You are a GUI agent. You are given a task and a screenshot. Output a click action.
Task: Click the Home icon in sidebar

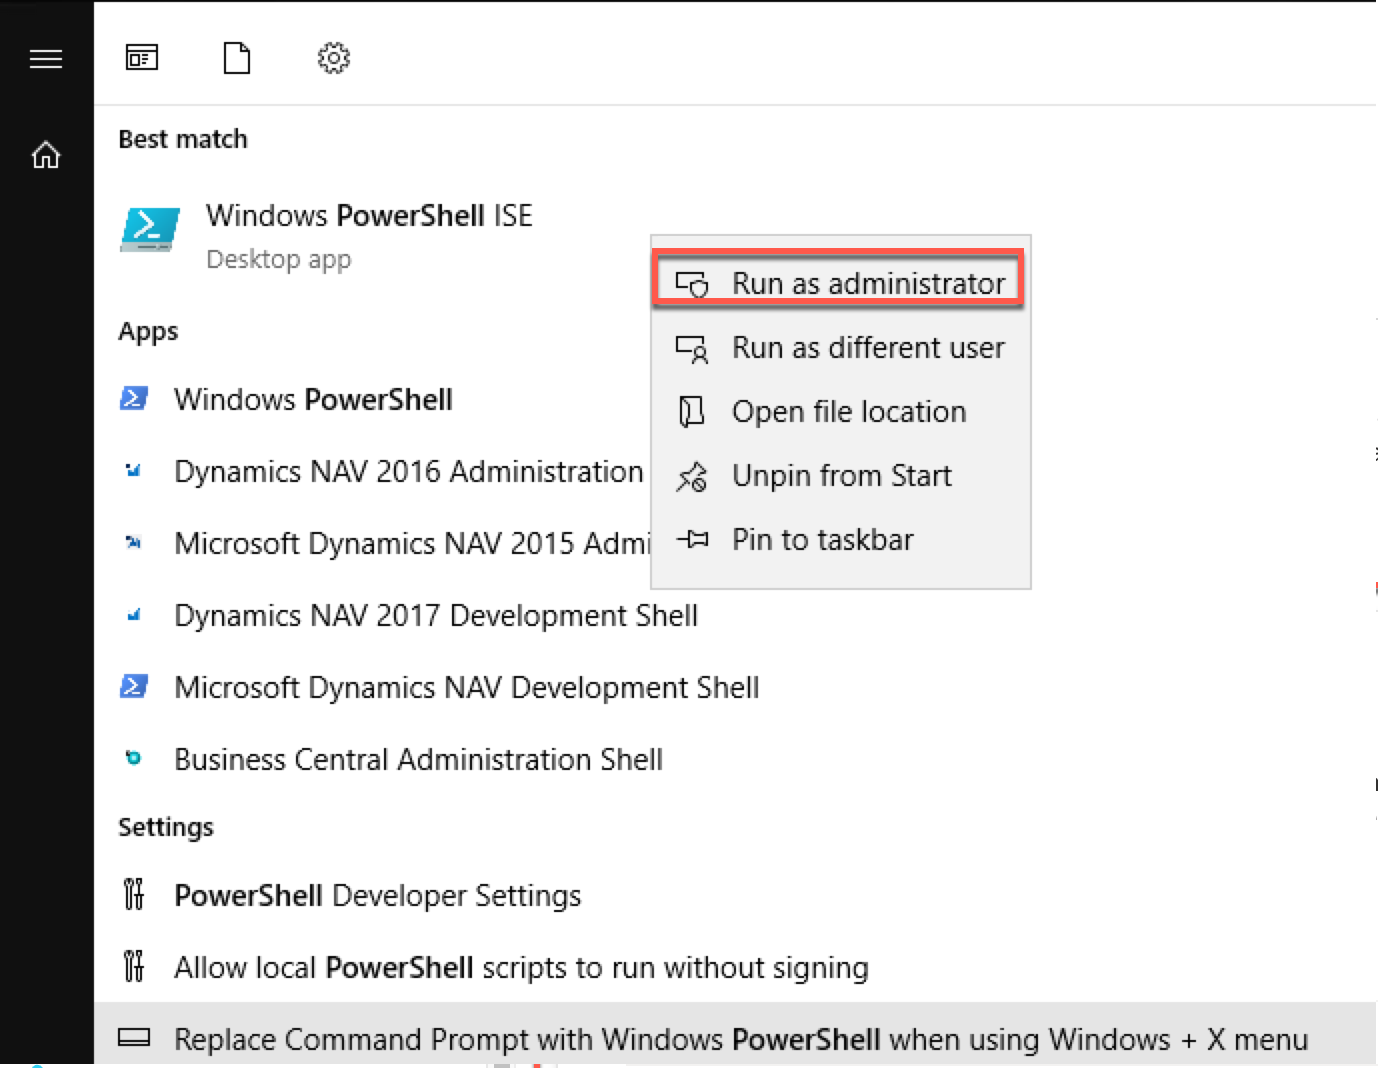coord(46,155)
